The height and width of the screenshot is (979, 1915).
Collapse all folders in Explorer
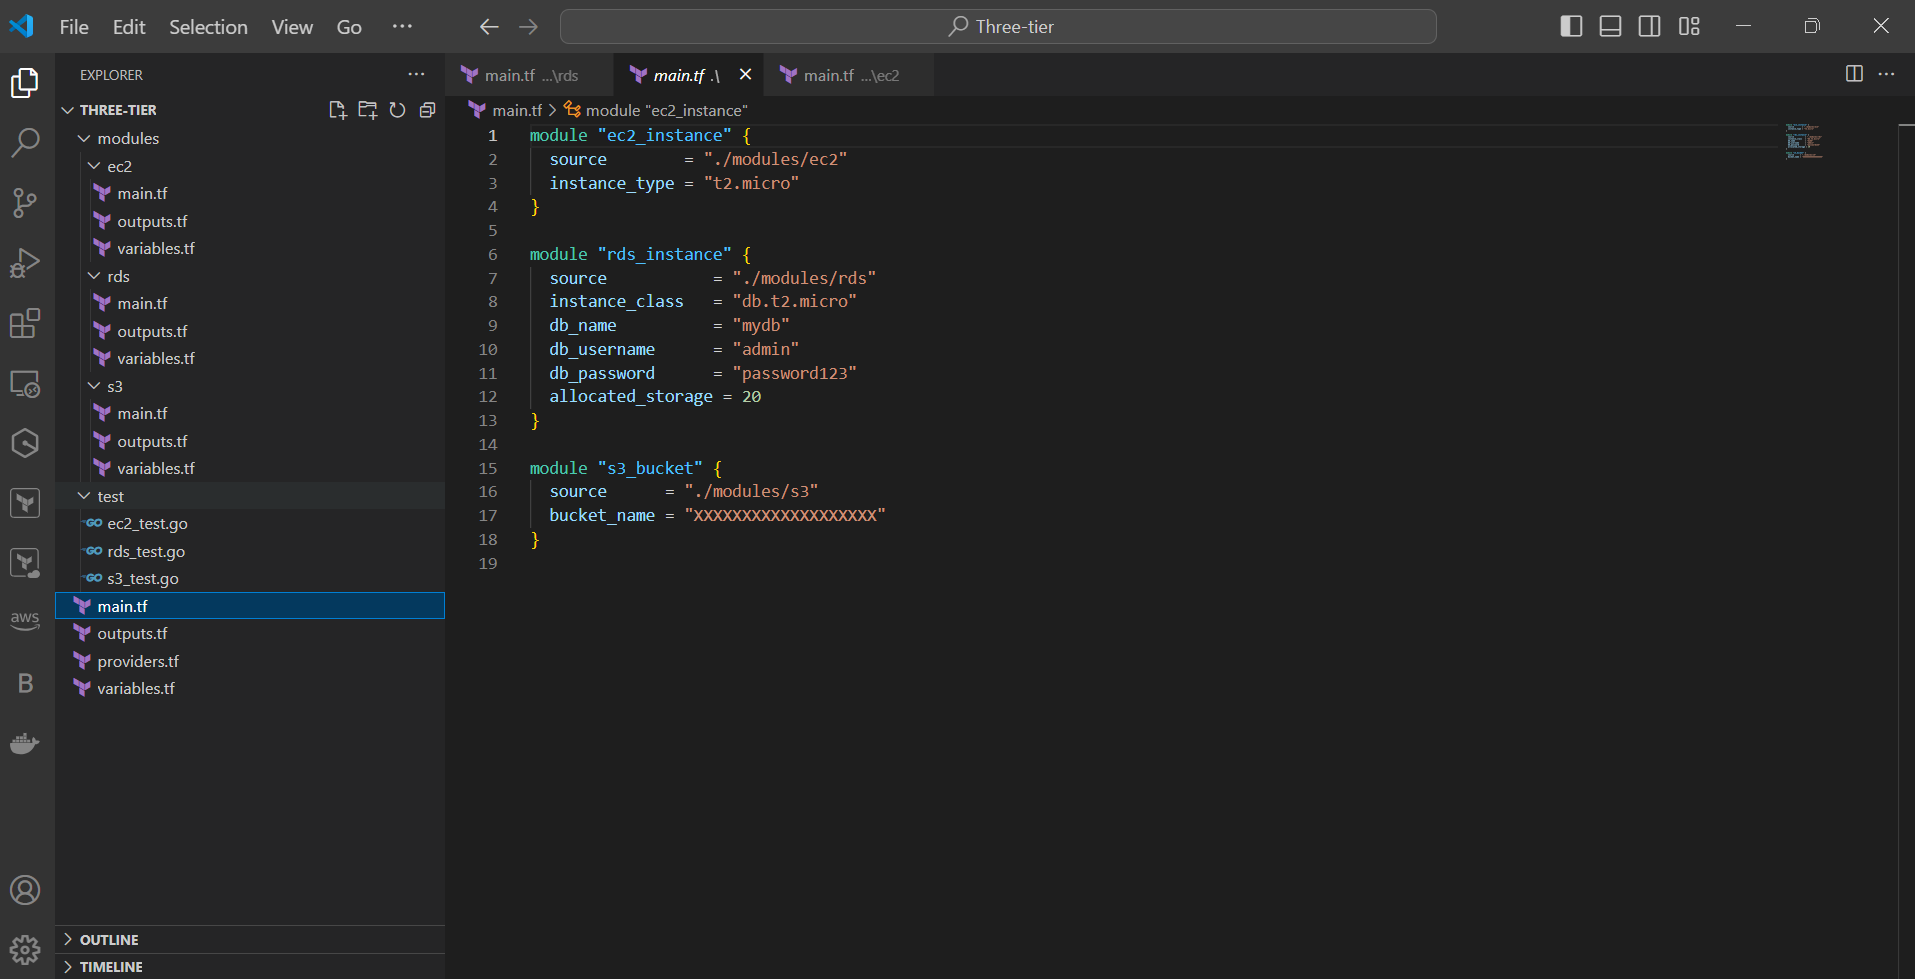[x=427, y=110]
